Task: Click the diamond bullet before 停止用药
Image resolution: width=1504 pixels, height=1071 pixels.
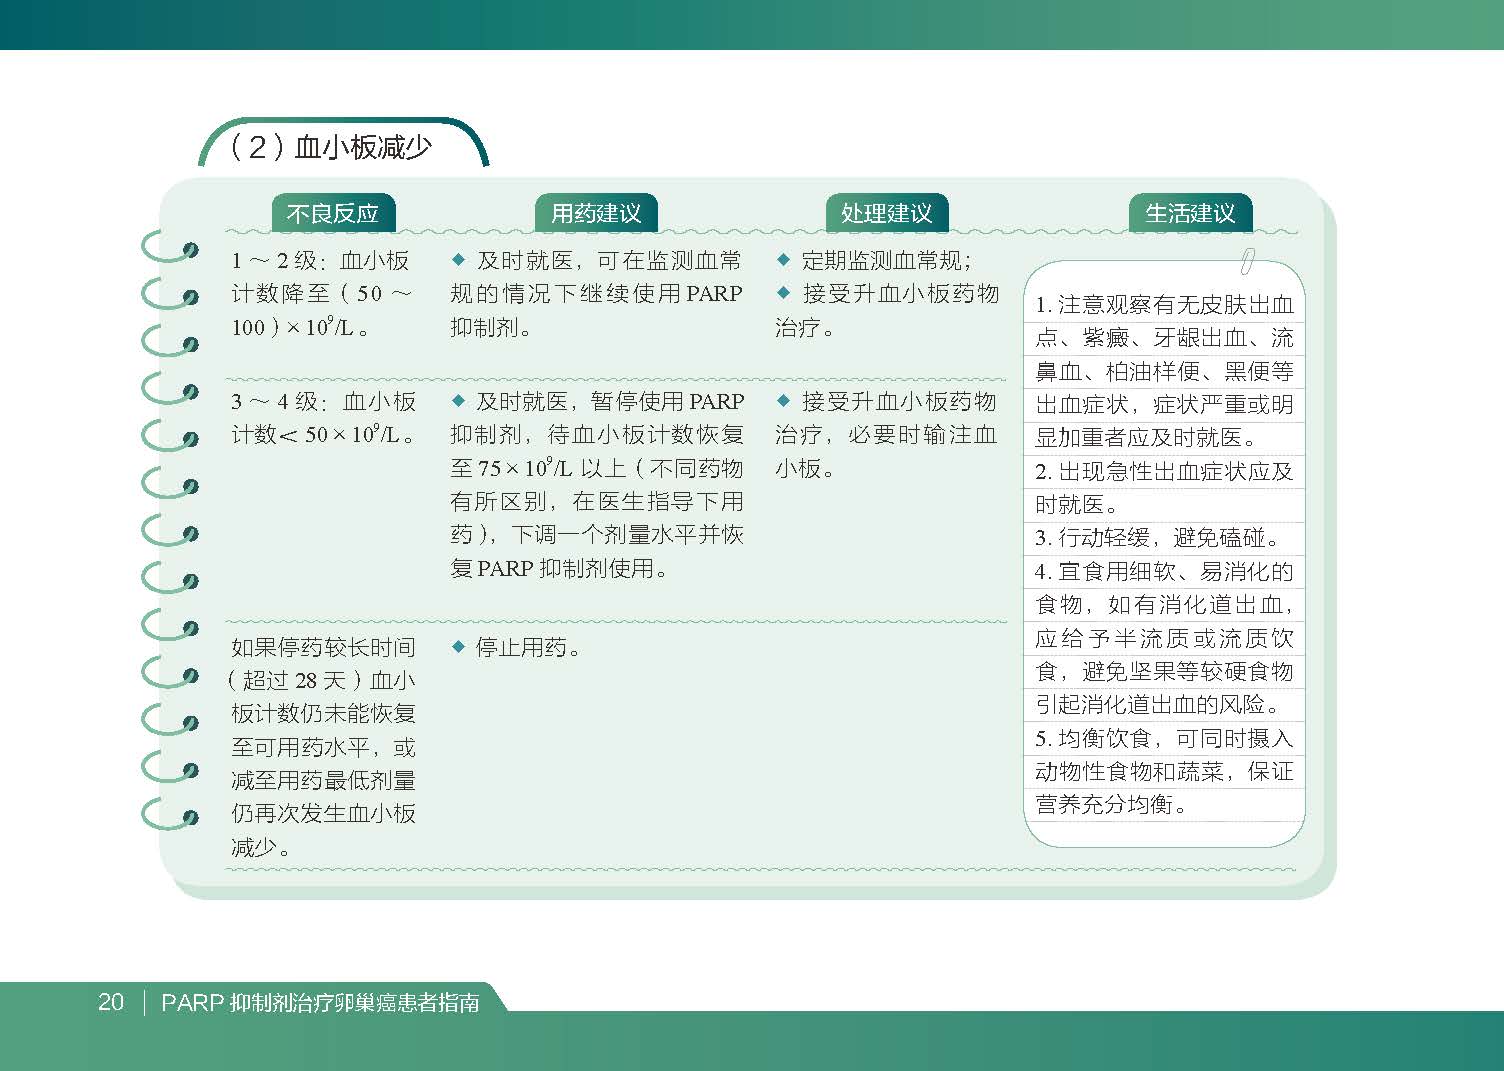Action: [459, 647]
